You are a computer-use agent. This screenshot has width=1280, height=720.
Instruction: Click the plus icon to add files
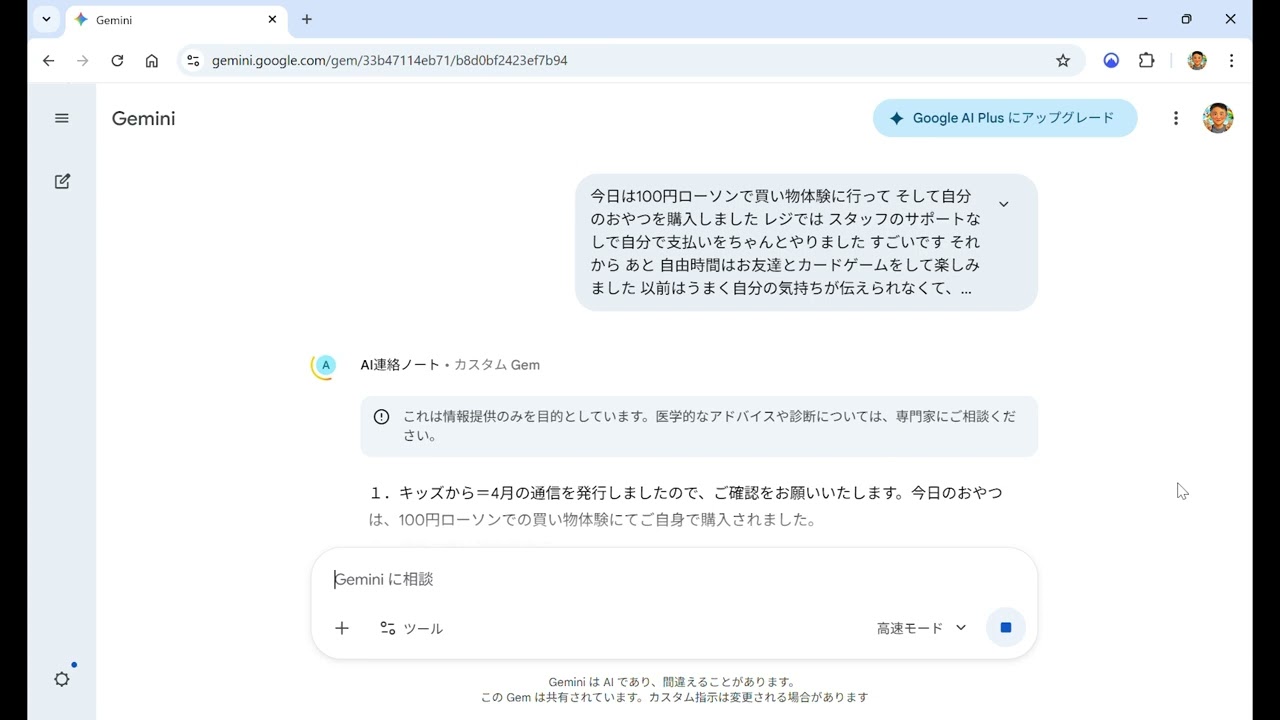[x=342, y=628]
